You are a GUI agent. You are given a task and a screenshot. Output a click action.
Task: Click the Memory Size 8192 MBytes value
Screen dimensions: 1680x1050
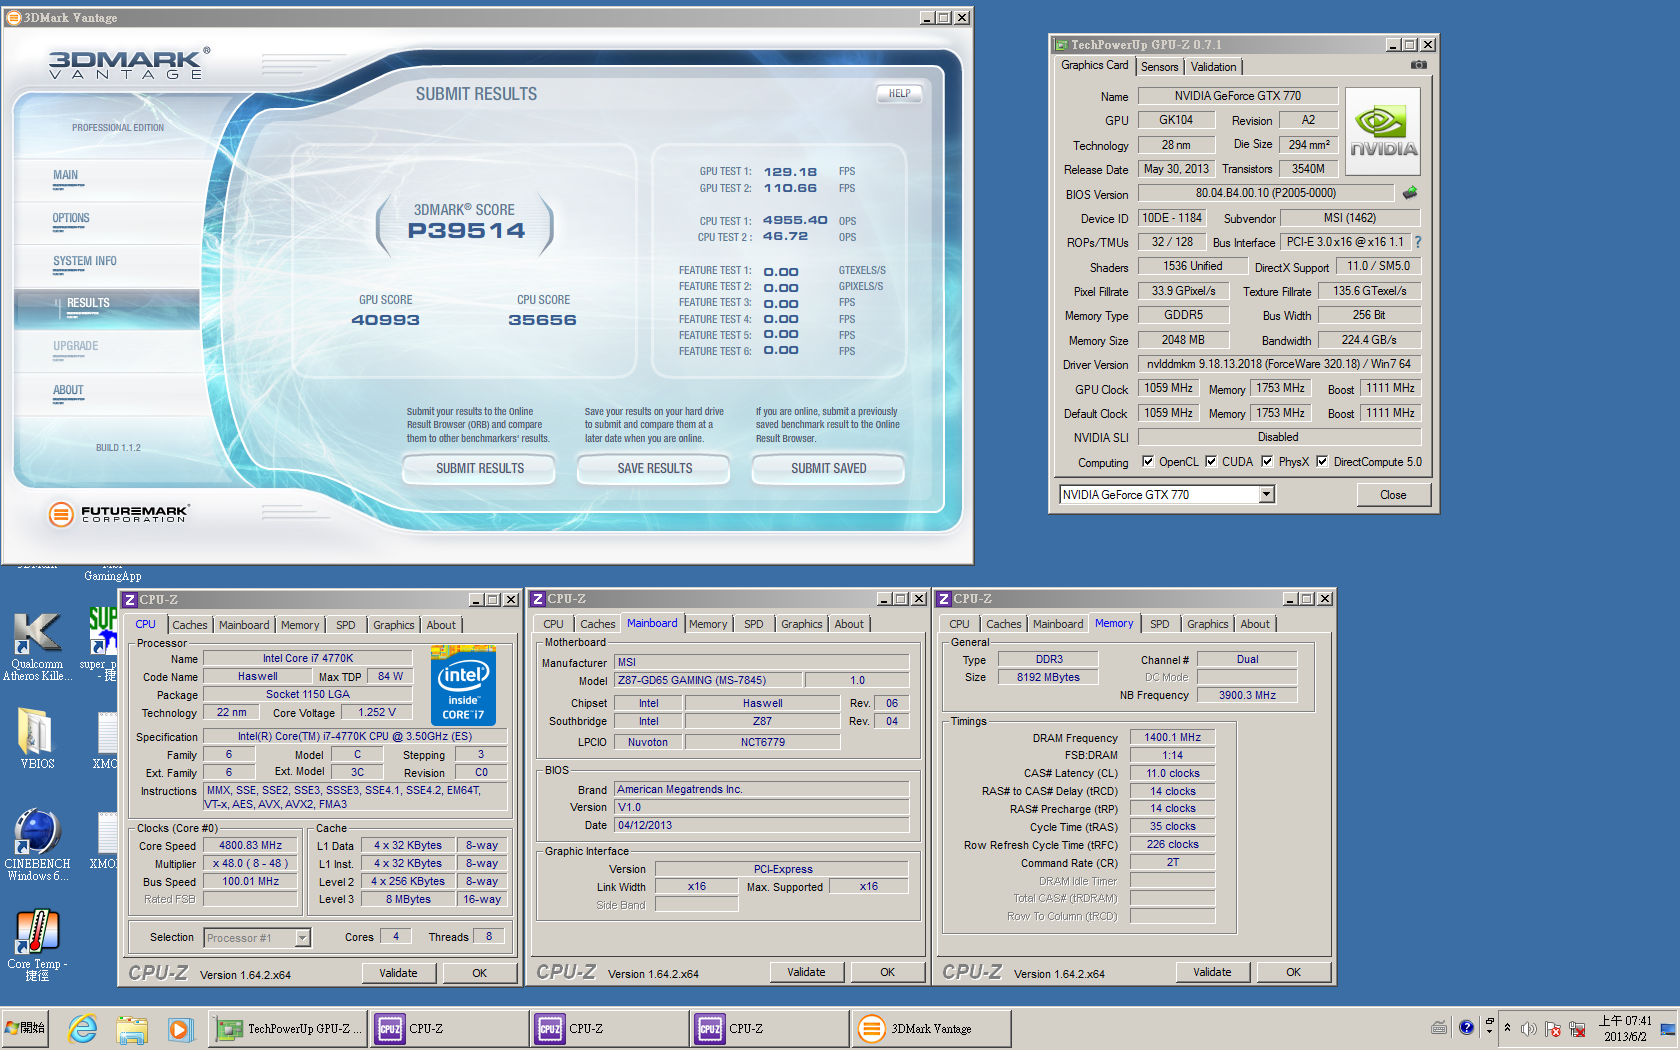click(1048, 677)
